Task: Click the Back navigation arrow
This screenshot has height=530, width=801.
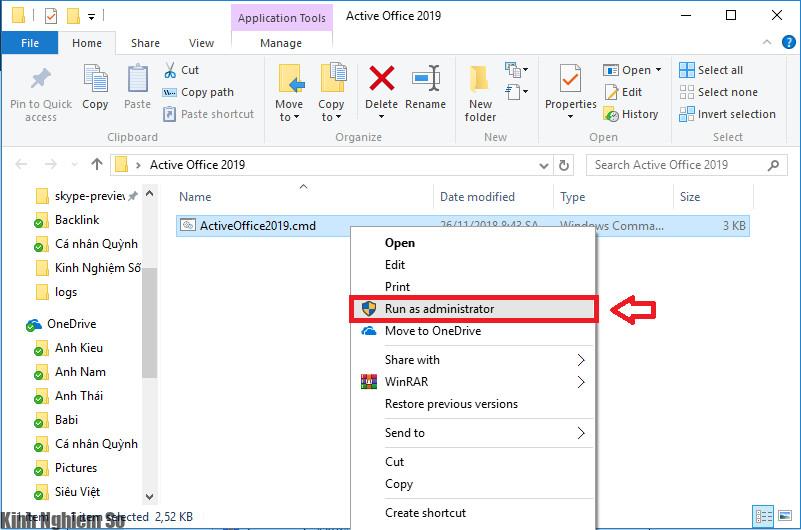Action: coord(21,164)
